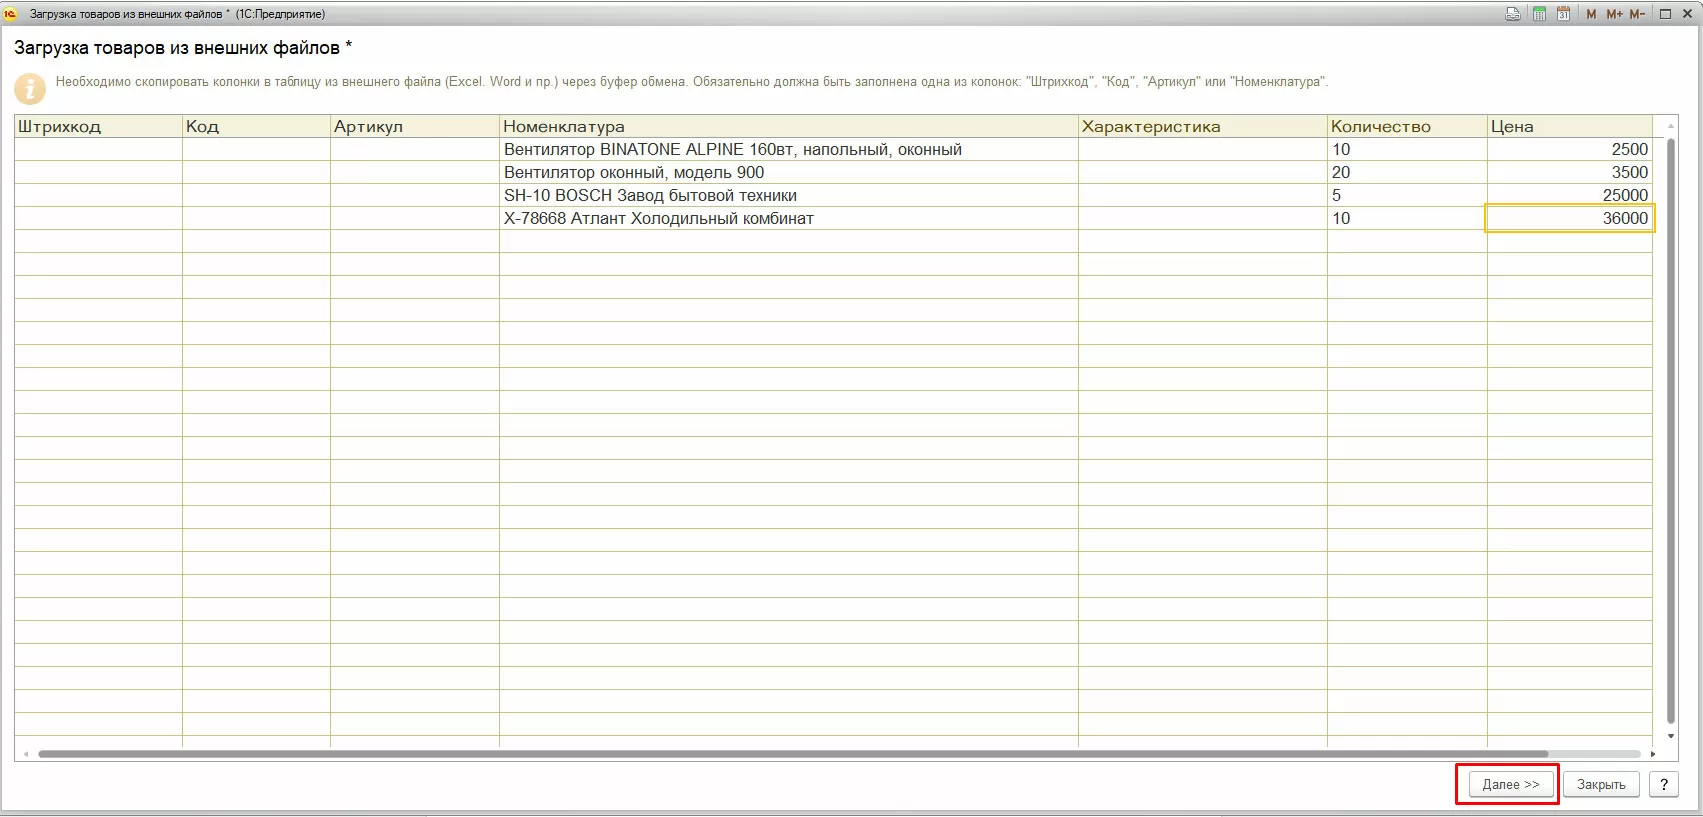1703x817 pixels.
Task: Click quantity 20 in the Вентилятор оконный row
Action: (1407, 172)
